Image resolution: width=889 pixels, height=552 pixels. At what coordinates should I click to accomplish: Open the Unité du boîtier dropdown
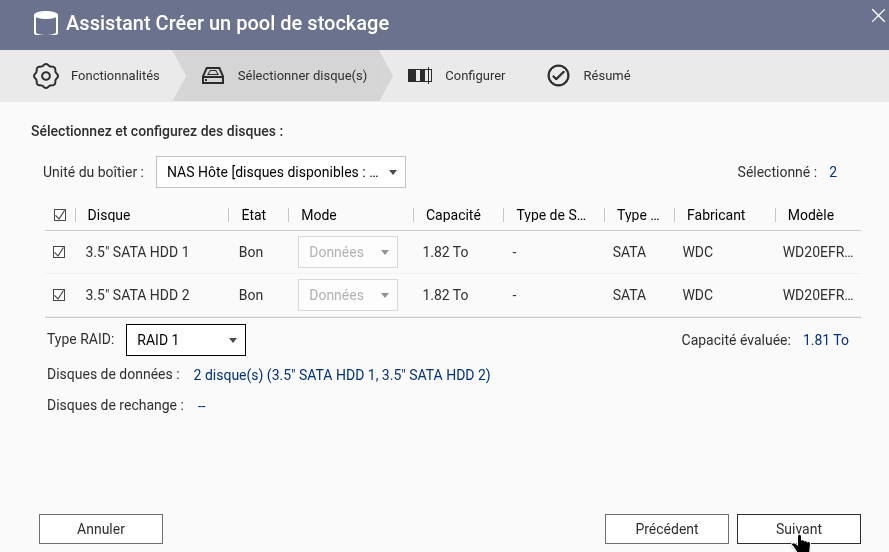281,172
